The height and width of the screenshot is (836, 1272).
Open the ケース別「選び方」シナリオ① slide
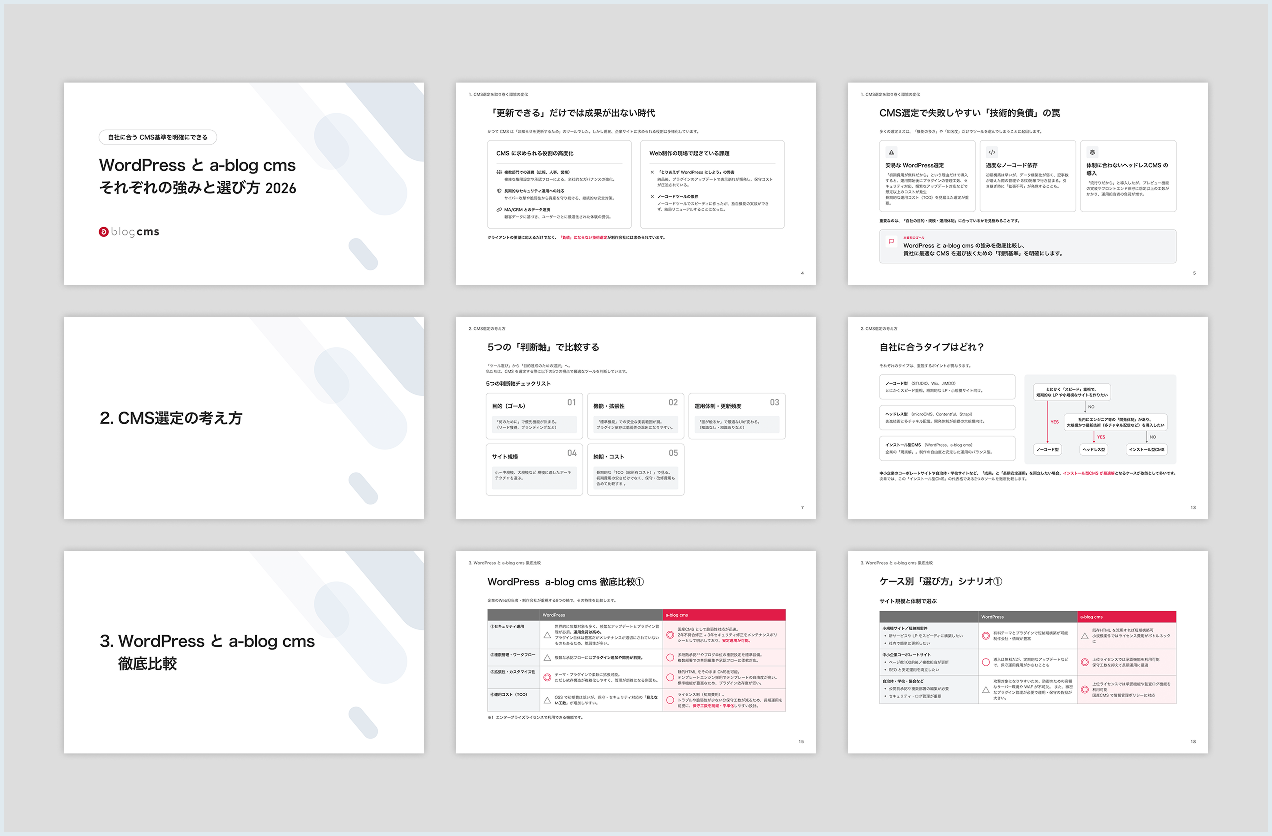coord(1027,652)
